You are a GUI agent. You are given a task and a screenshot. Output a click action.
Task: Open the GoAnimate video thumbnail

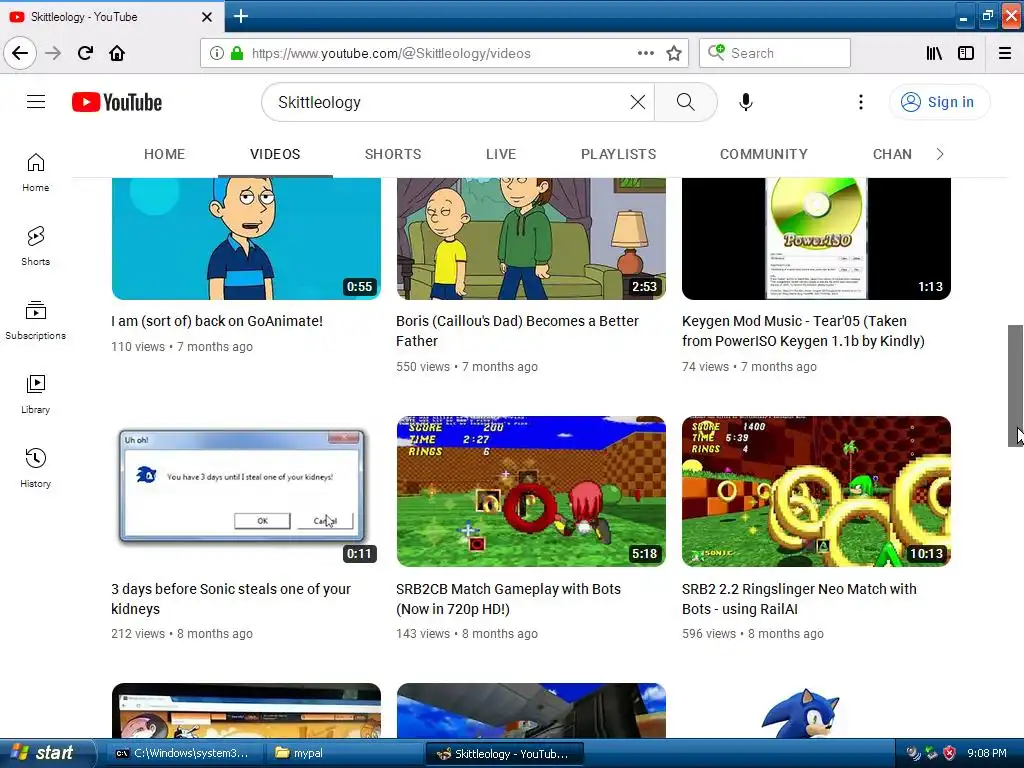(x=246, y=238)
